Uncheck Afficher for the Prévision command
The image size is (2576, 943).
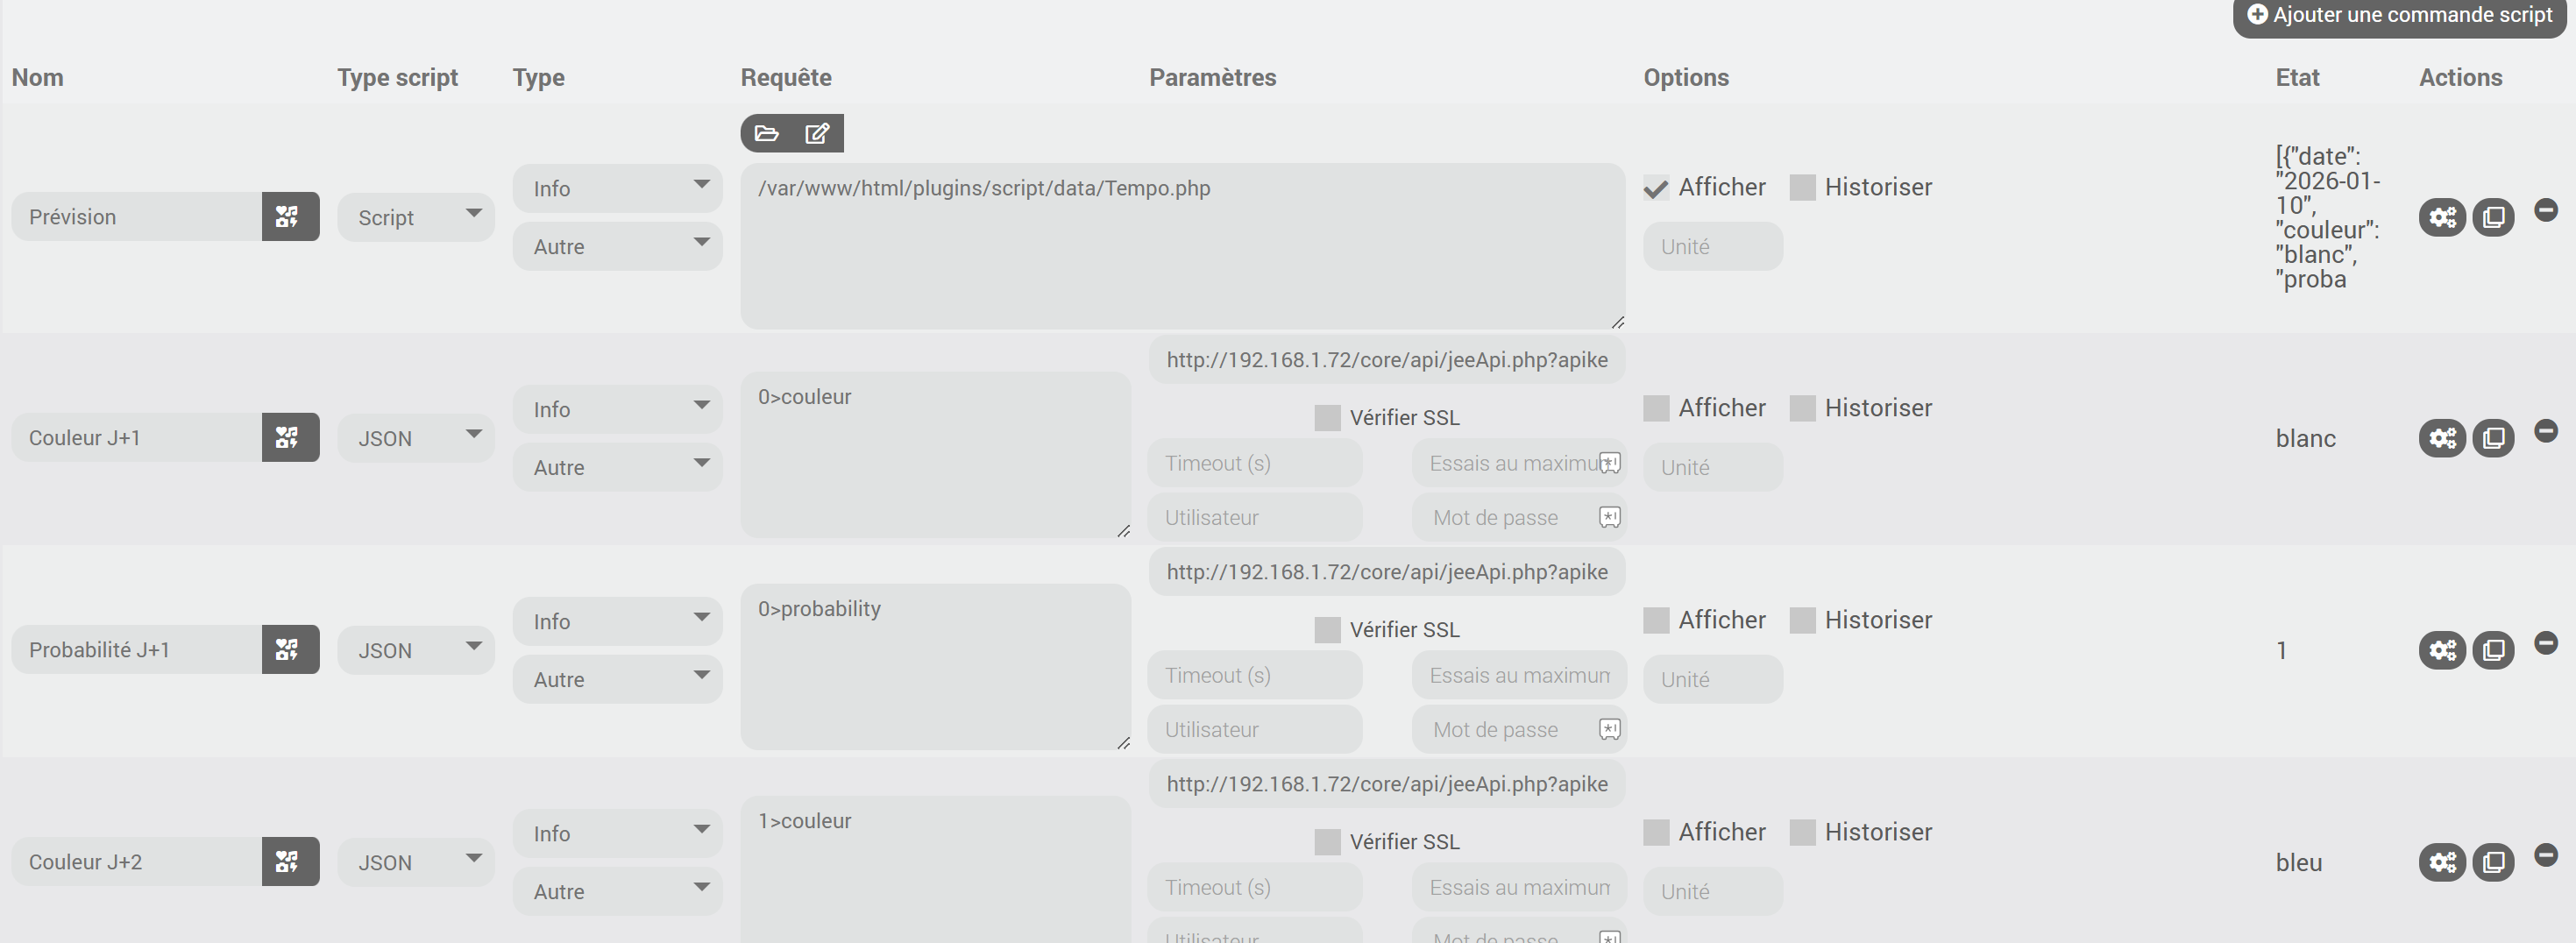1656,187
